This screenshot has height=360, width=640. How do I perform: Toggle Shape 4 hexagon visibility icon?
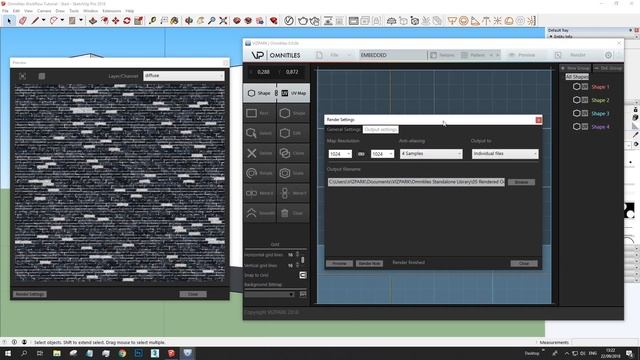coord(576,127)
